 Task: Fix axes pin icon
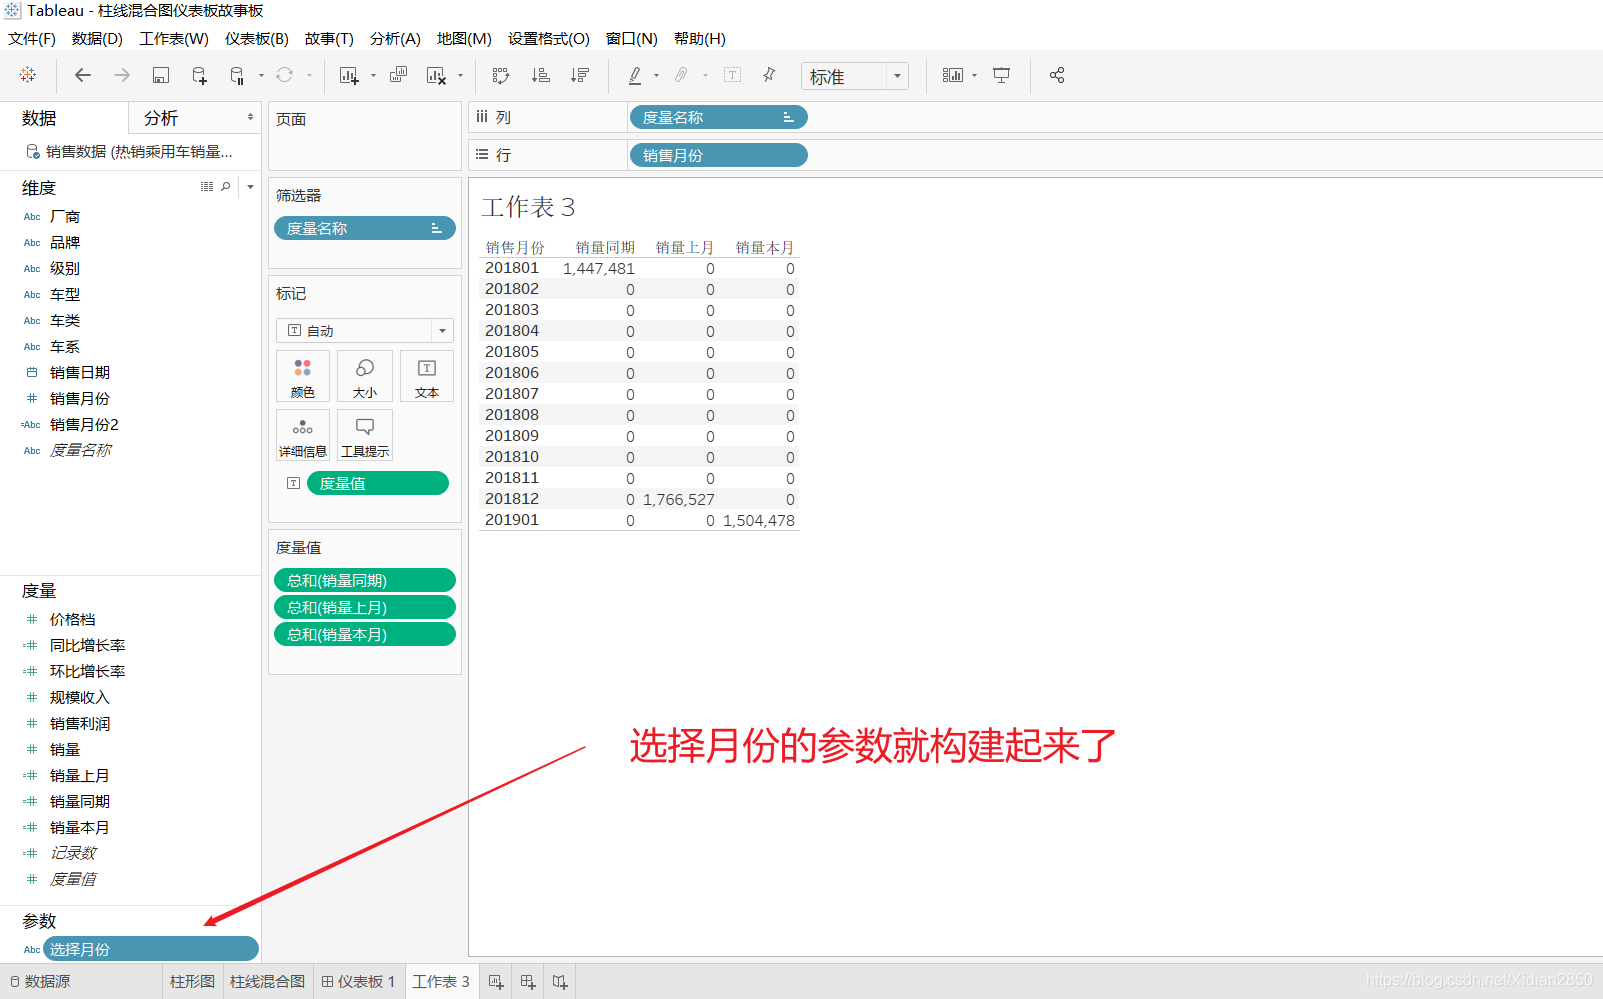click(769, 75)
